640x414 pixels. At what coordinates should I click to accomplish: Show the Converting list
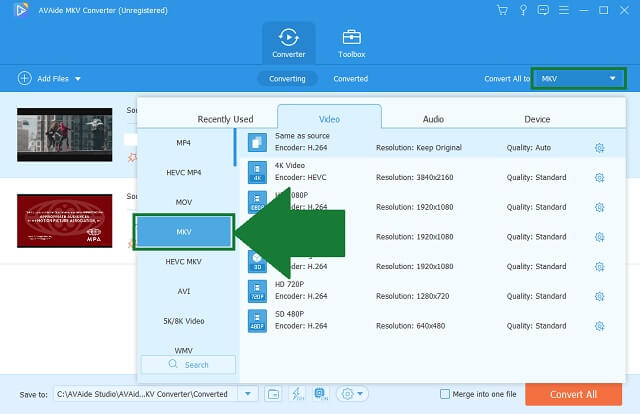(287, 78)
